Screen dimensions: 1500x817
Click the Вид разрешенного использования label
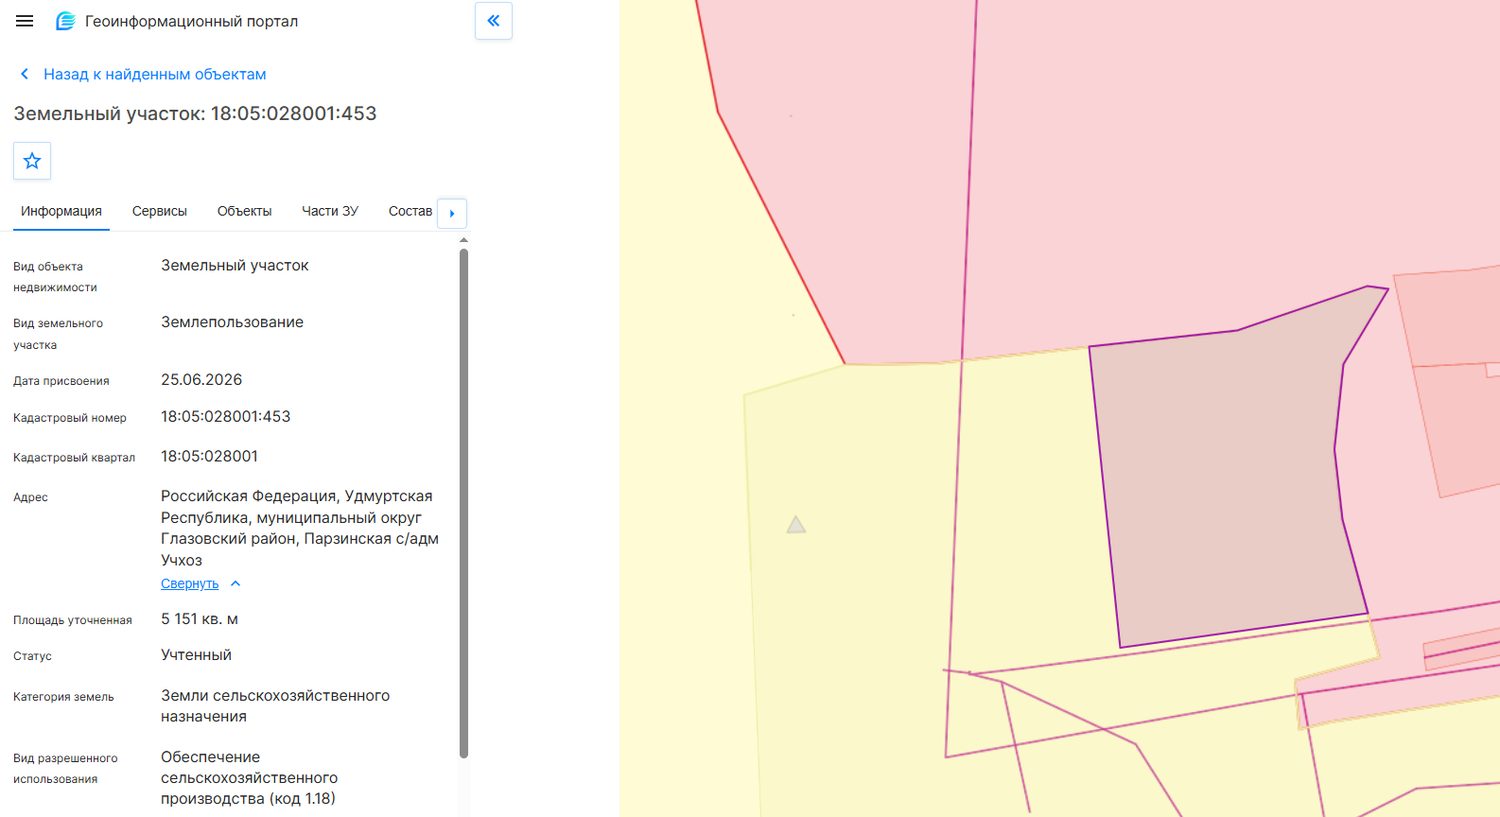pyautogui.click(x=65, y=769)
